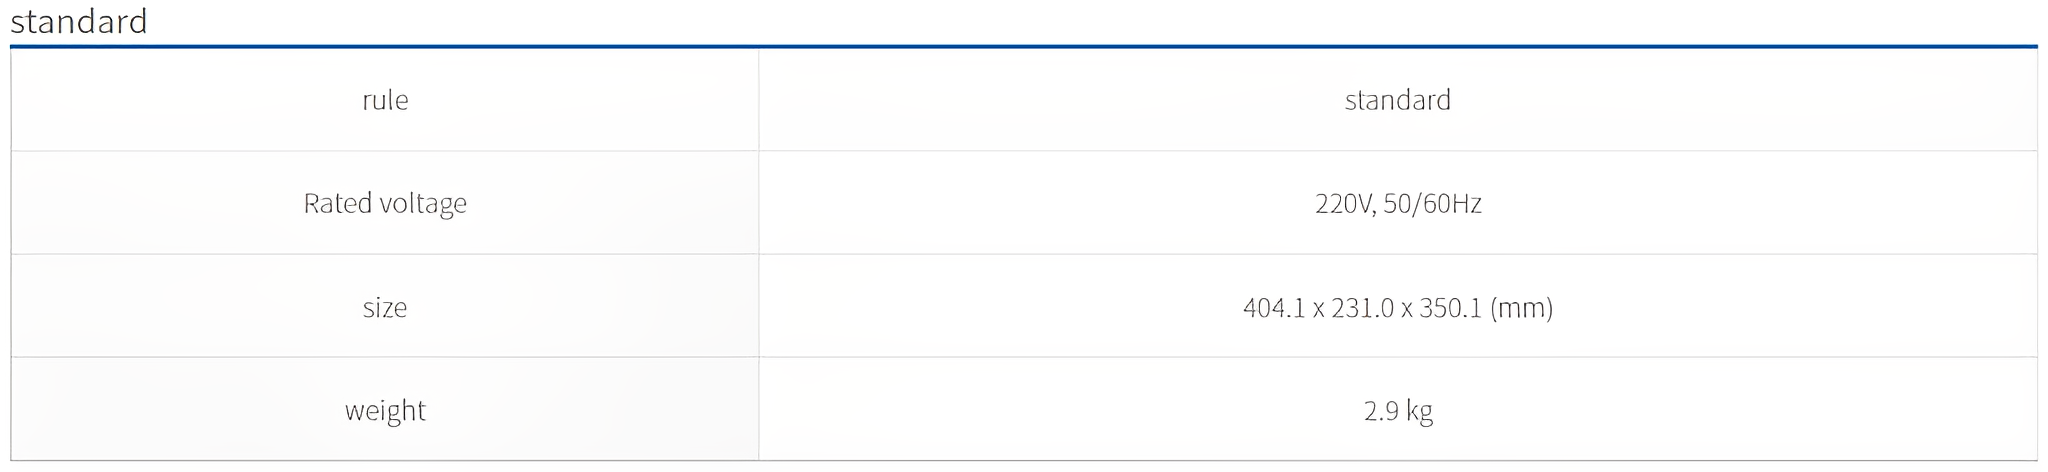Select the "size" label cell
This screenshot has width=2048, height=472.
385,307
